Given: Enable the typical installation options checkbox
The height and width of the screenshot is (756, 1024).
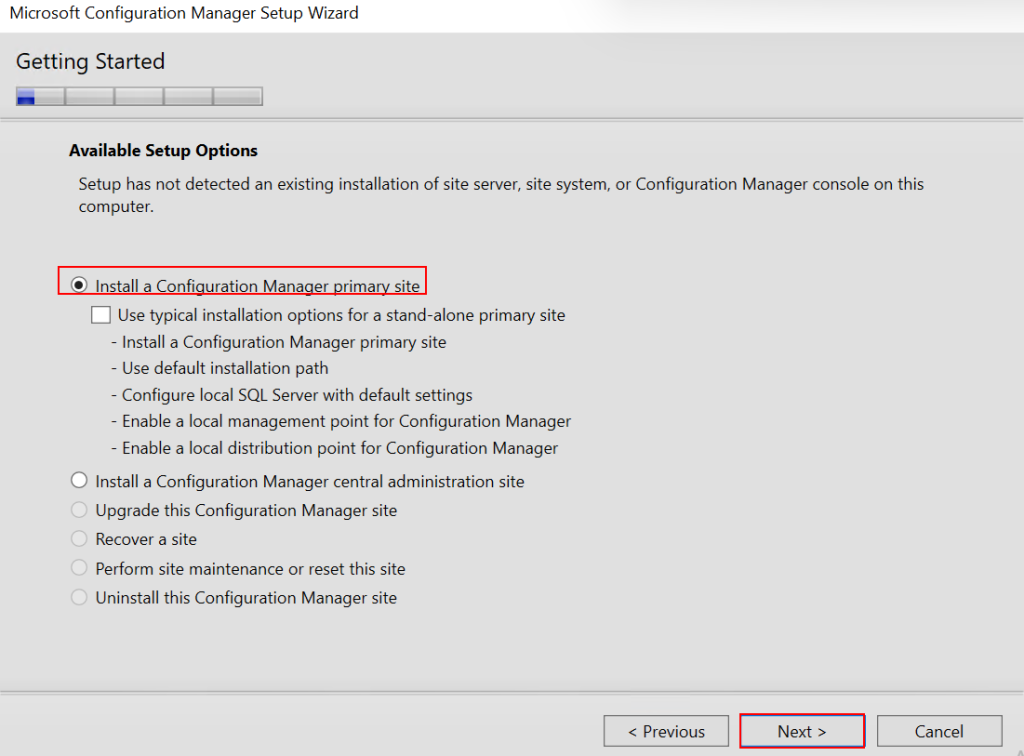Looking at the screenshot, I should click(101, 315).
